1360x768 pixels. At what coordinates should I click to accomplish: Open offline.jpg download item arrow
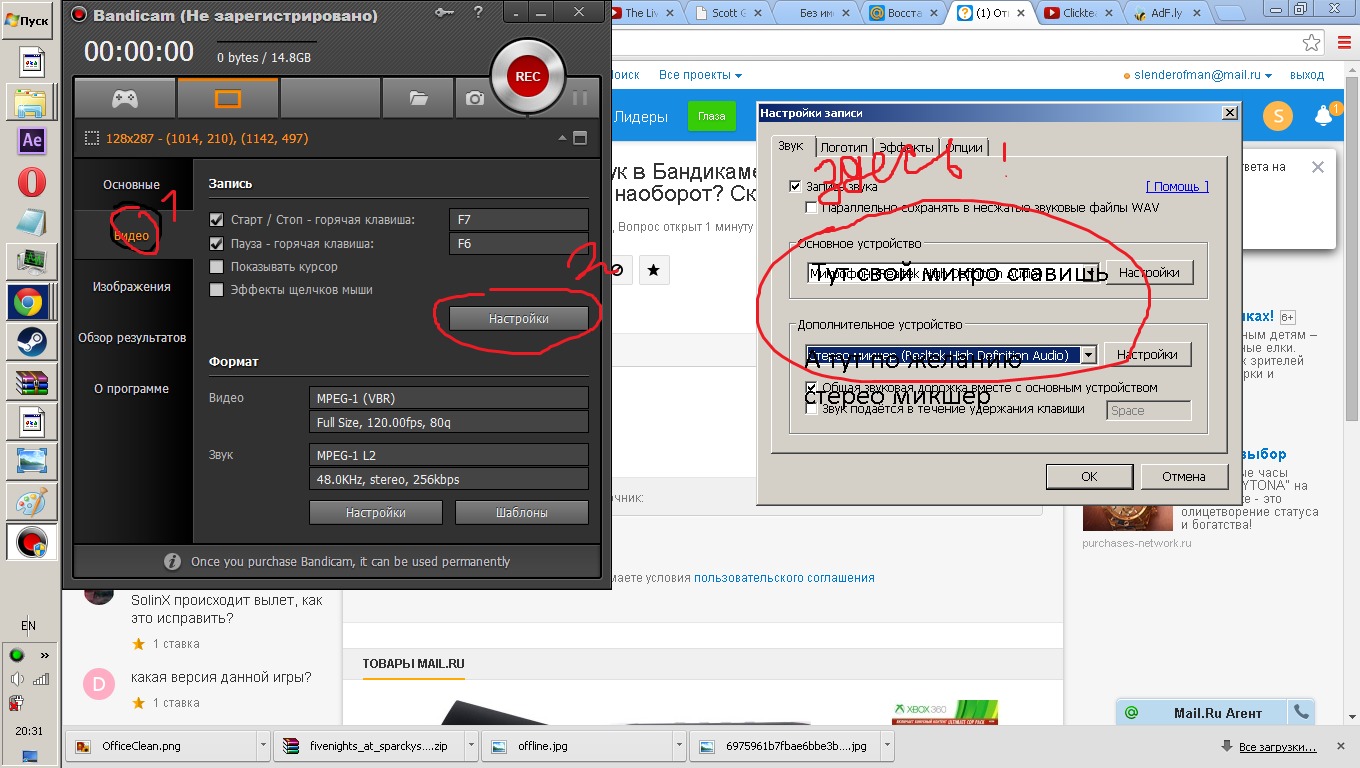coord(679,746)
